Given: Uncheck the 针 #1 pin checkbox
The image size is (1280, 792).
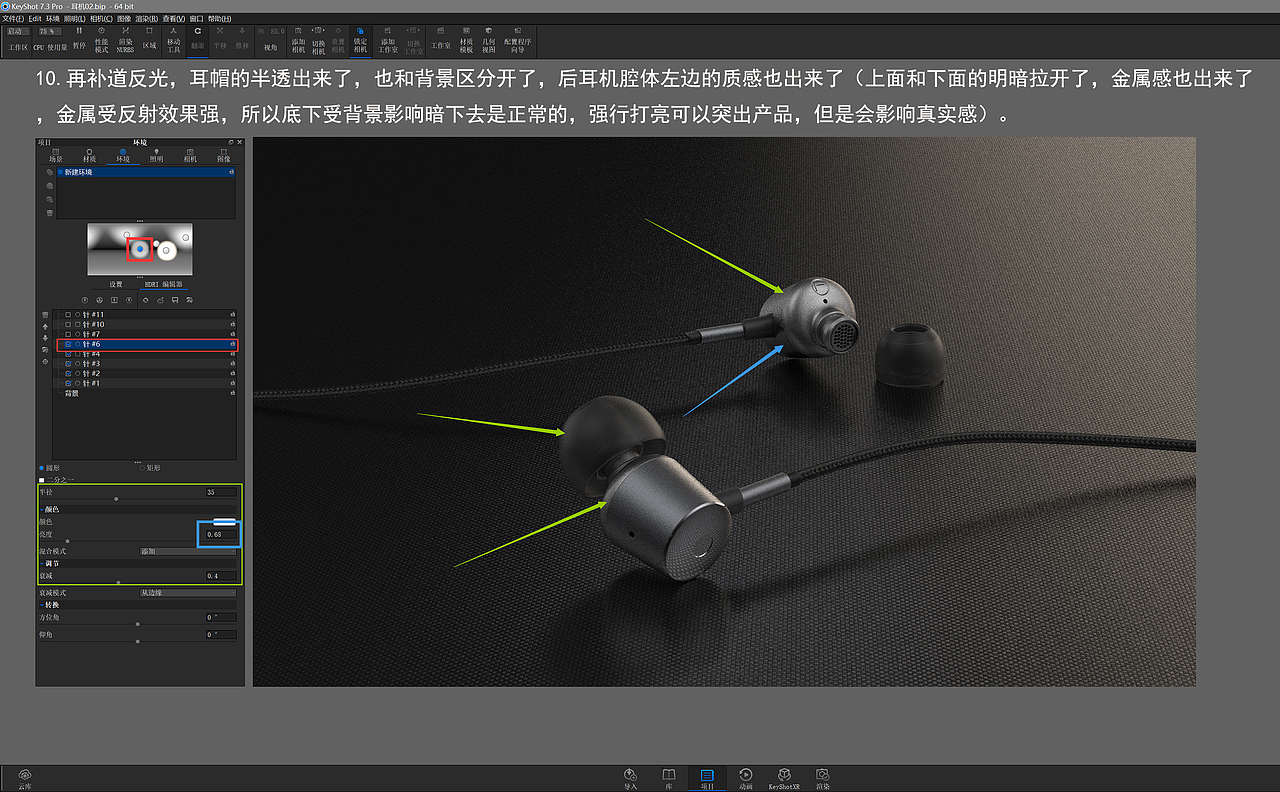Looking at the screenshot, I should 68,384.
